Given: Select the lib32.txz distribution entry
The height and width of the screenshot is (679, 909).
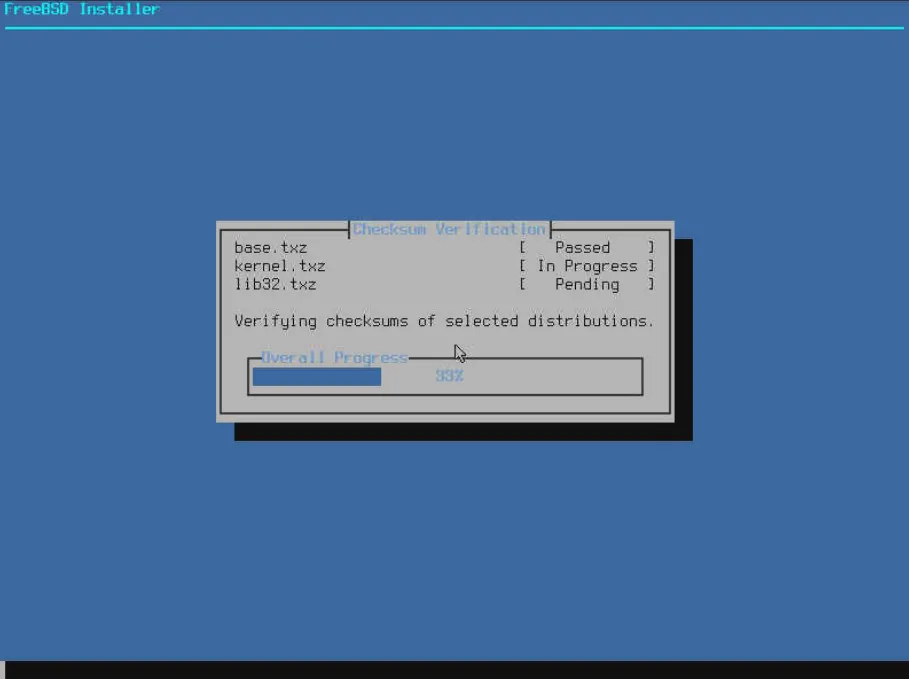Looking at the screenshot, I should click(x=275, y=285).
